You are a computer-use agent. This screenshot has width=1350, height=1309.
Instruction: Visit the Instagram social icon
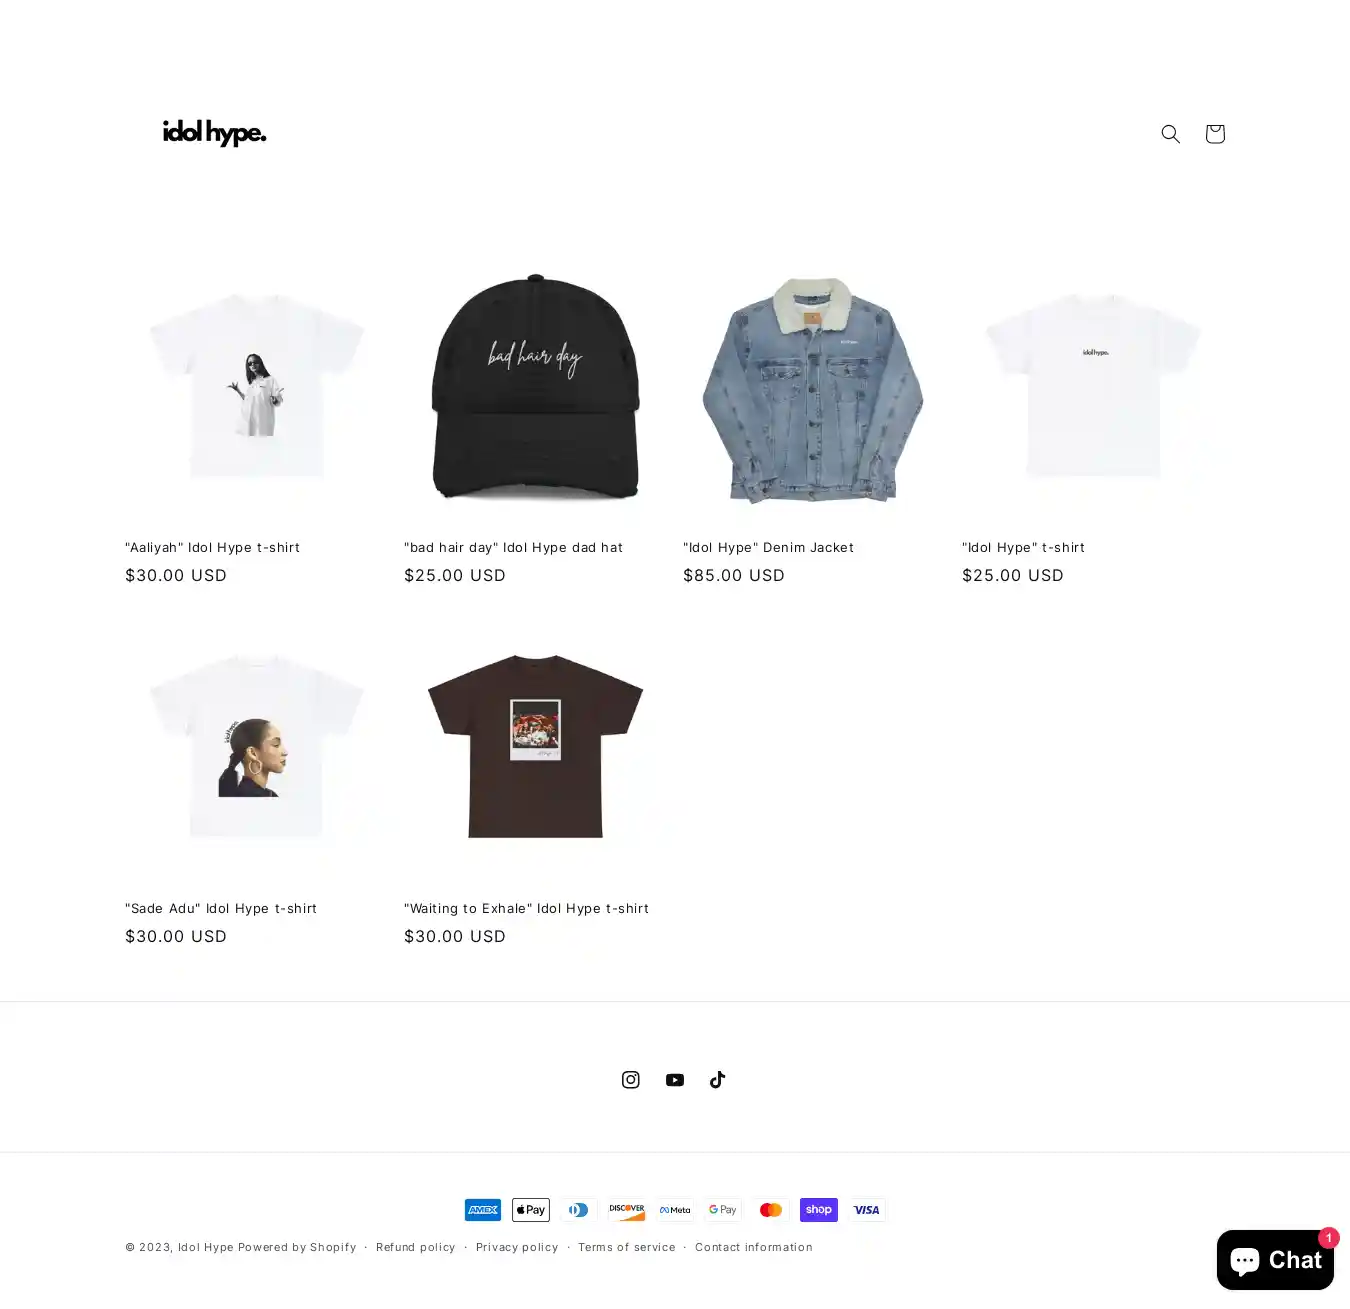[630, 1080]
